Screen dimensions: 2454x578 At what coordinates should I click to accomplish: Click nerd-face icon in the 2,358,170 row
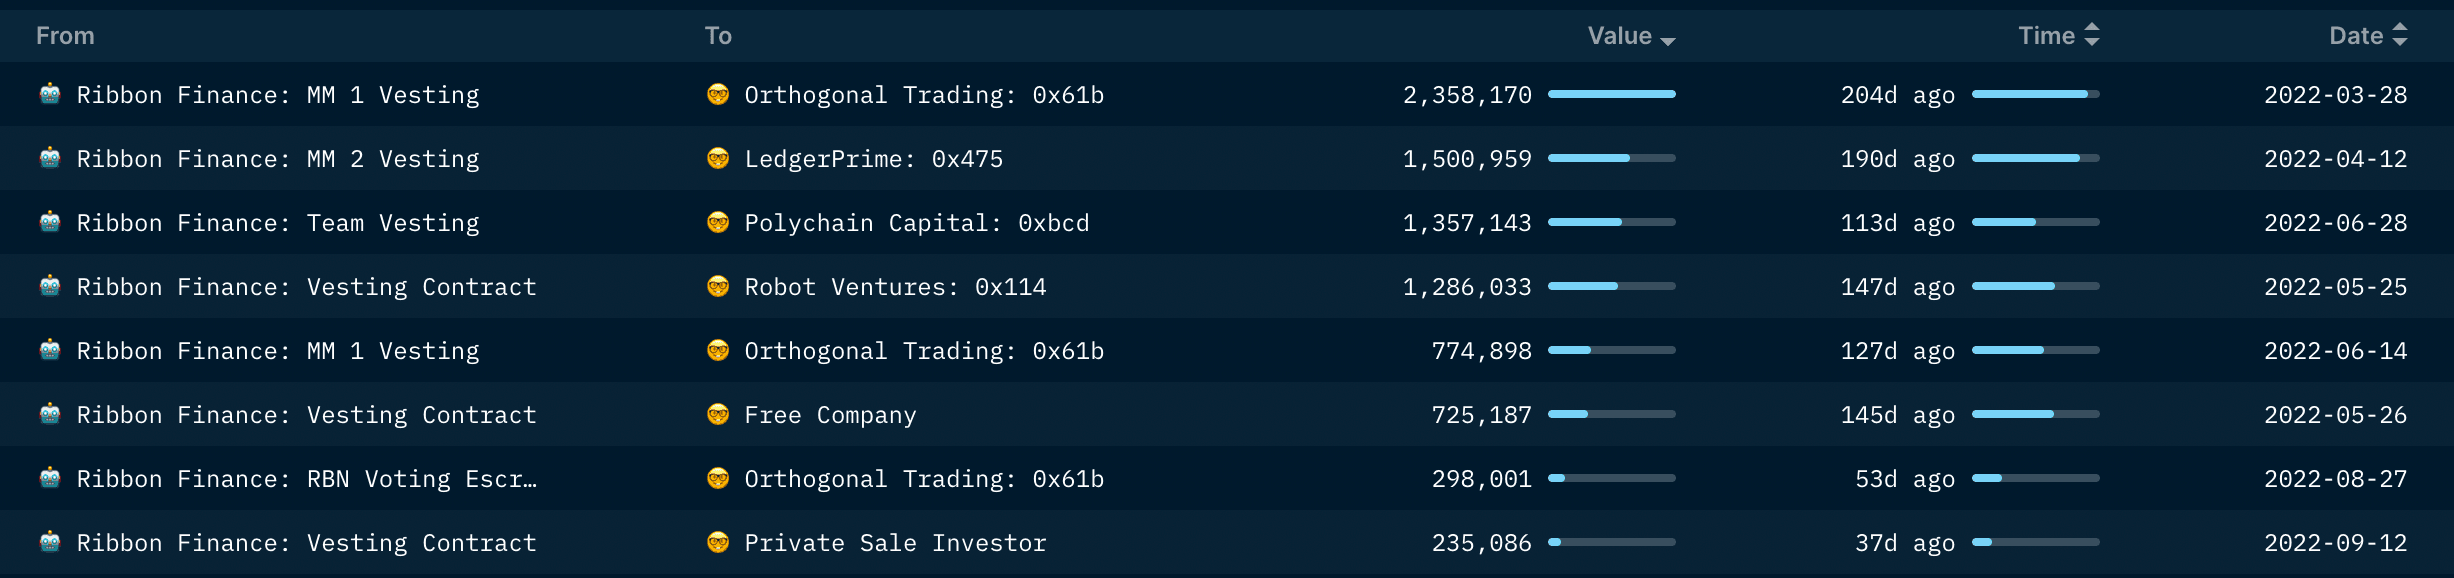pos(718,94)
